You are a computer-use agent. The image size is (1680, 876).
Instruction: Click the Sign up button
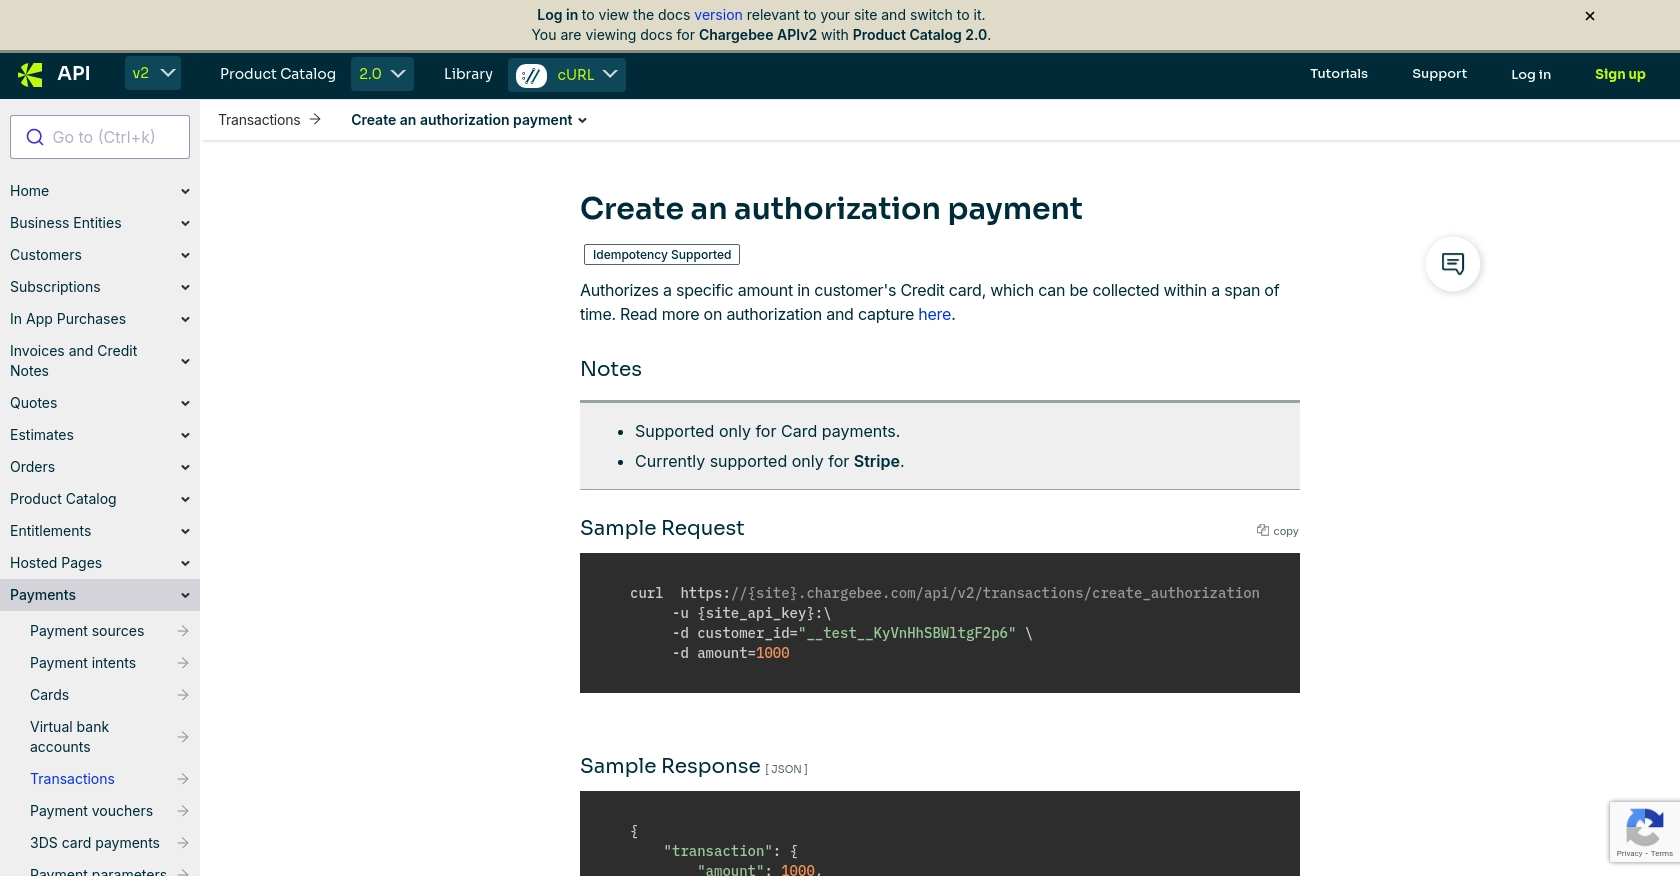(1620, 74)
